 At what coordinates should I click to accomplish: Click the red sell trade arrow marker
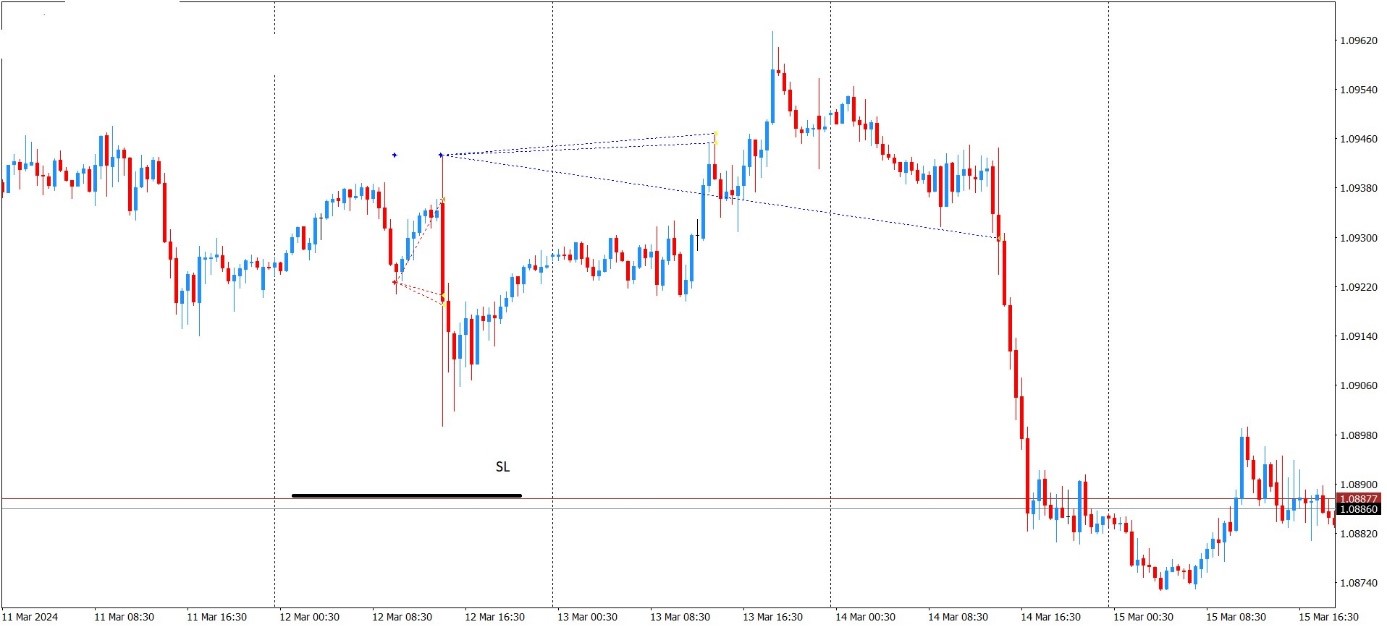(395, 283)
